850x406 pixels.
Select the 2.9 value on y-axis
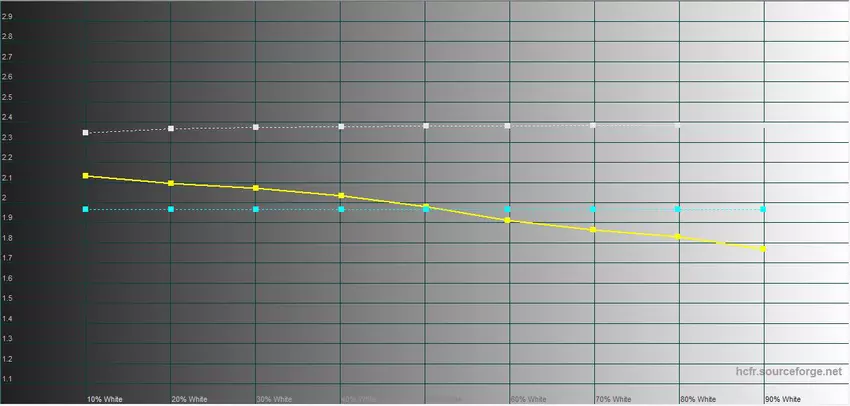[x=8, y=17]
